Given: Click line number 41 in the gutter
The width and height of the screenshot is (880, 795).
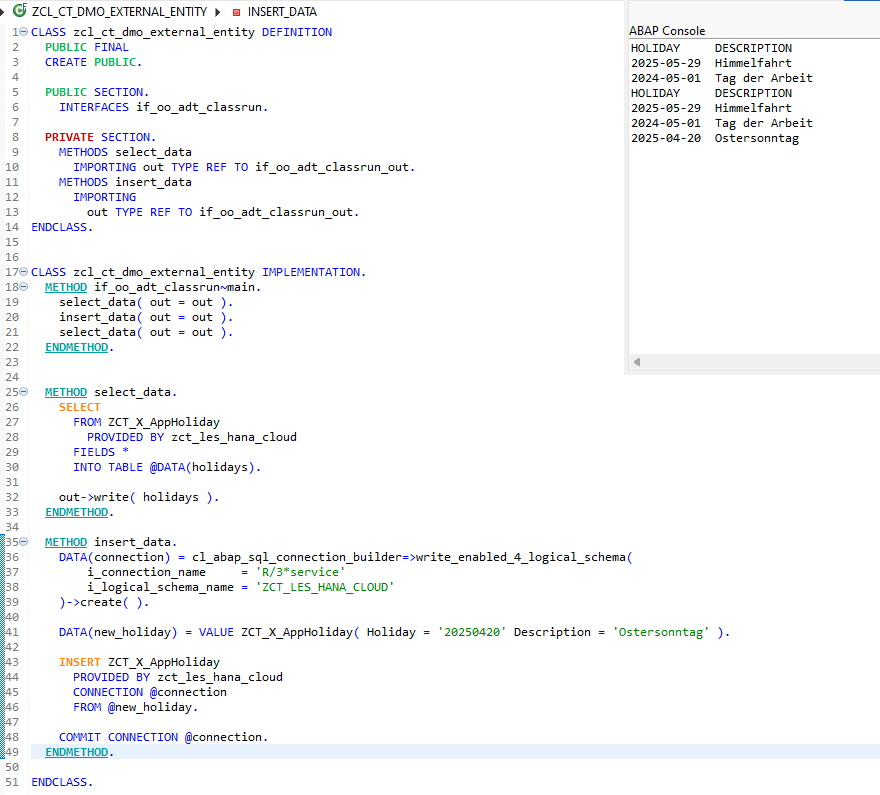Looking at the screenshot, I should (12, 632).
